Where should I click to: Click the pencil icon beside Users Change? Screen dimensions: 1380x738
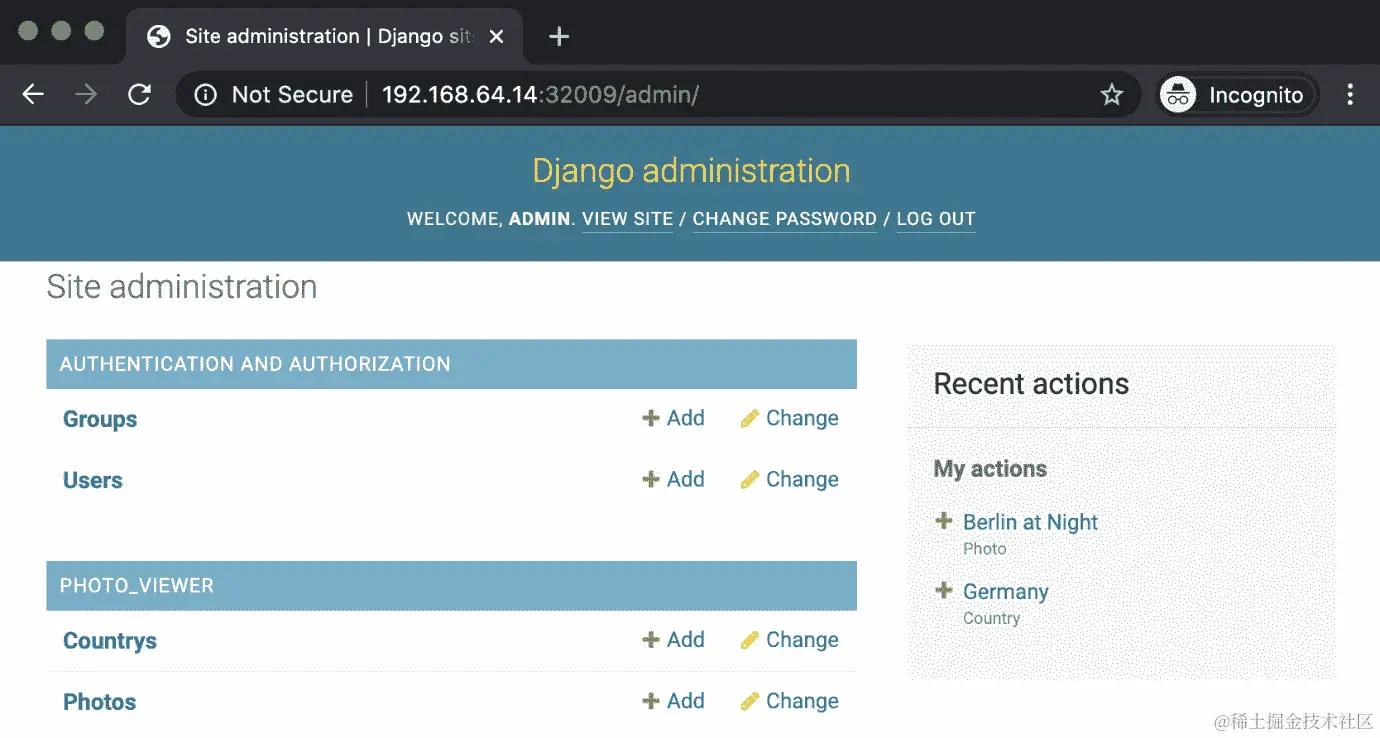pyautogui.click(x=750, y=479)
